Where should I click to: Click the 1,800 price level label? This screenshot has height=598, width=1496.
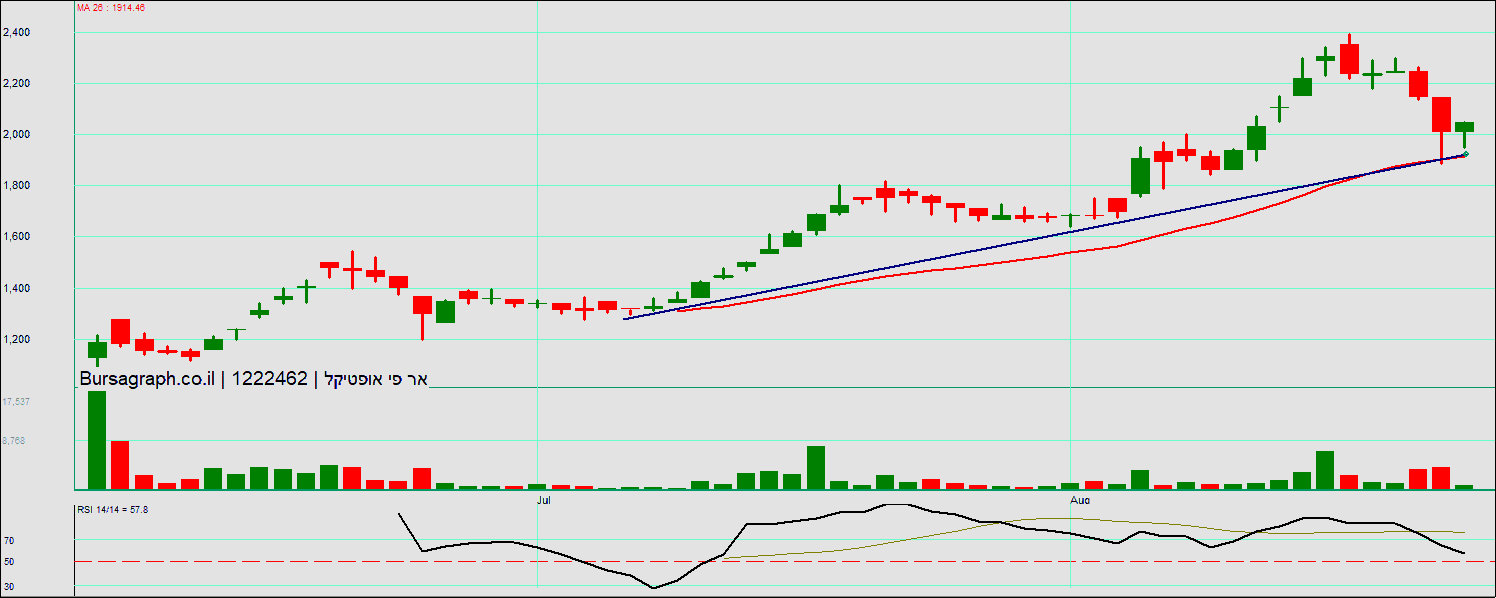(x=16, y=186)
